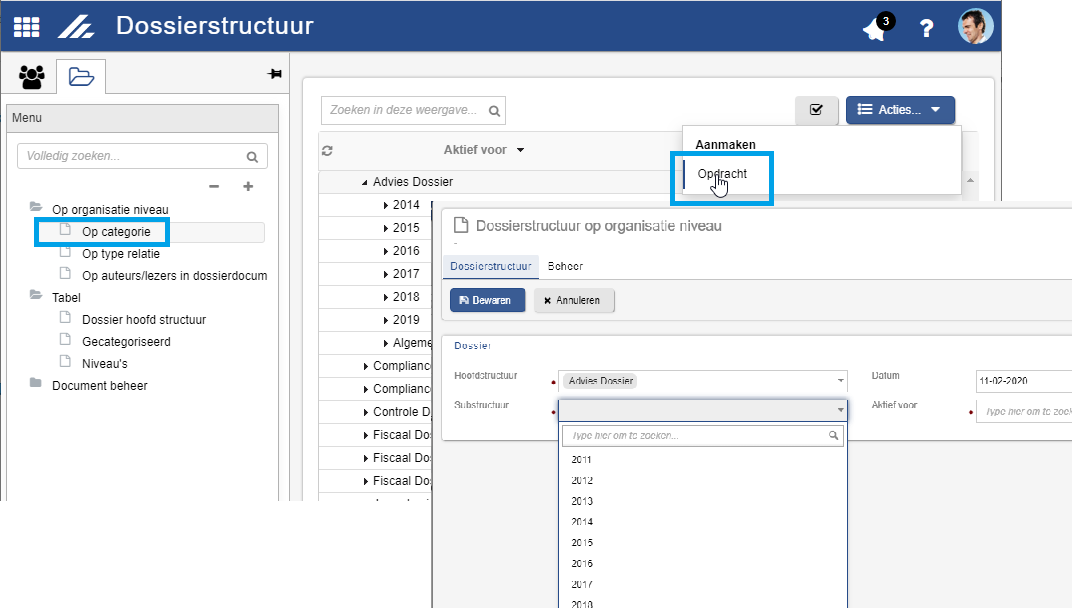Click document icon beside Dossierstructuur op organisatie niveau

coord(461,225)
